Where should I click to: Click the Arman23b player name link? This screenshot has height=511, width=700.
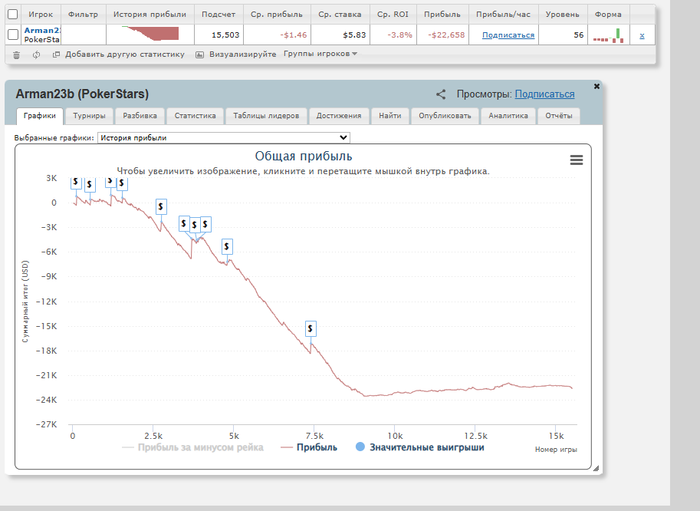[42, 30]
